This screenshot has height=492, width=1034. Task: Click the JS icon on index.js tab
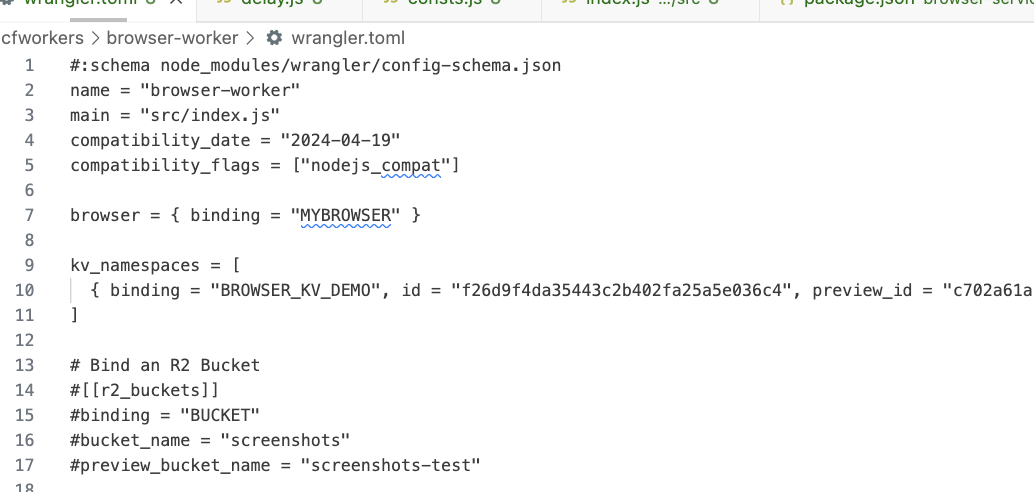click(569, 3)
